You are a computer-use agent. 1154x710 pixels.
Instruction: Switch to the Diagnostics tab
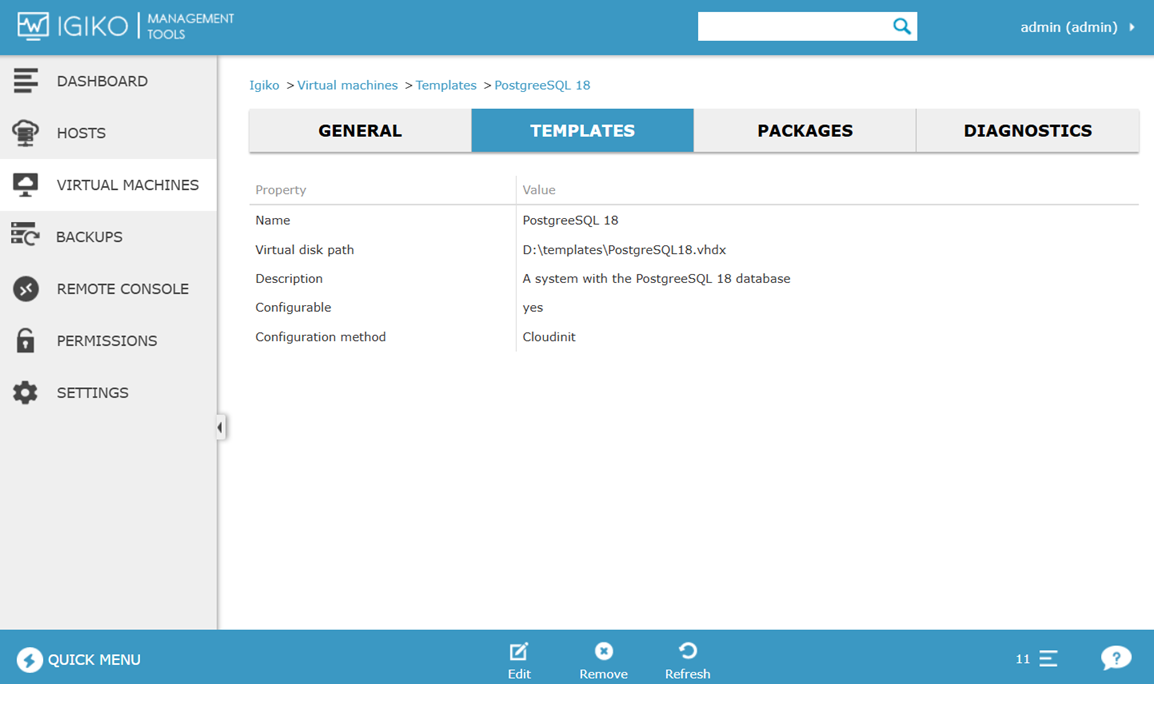[x=1027, y=131]
